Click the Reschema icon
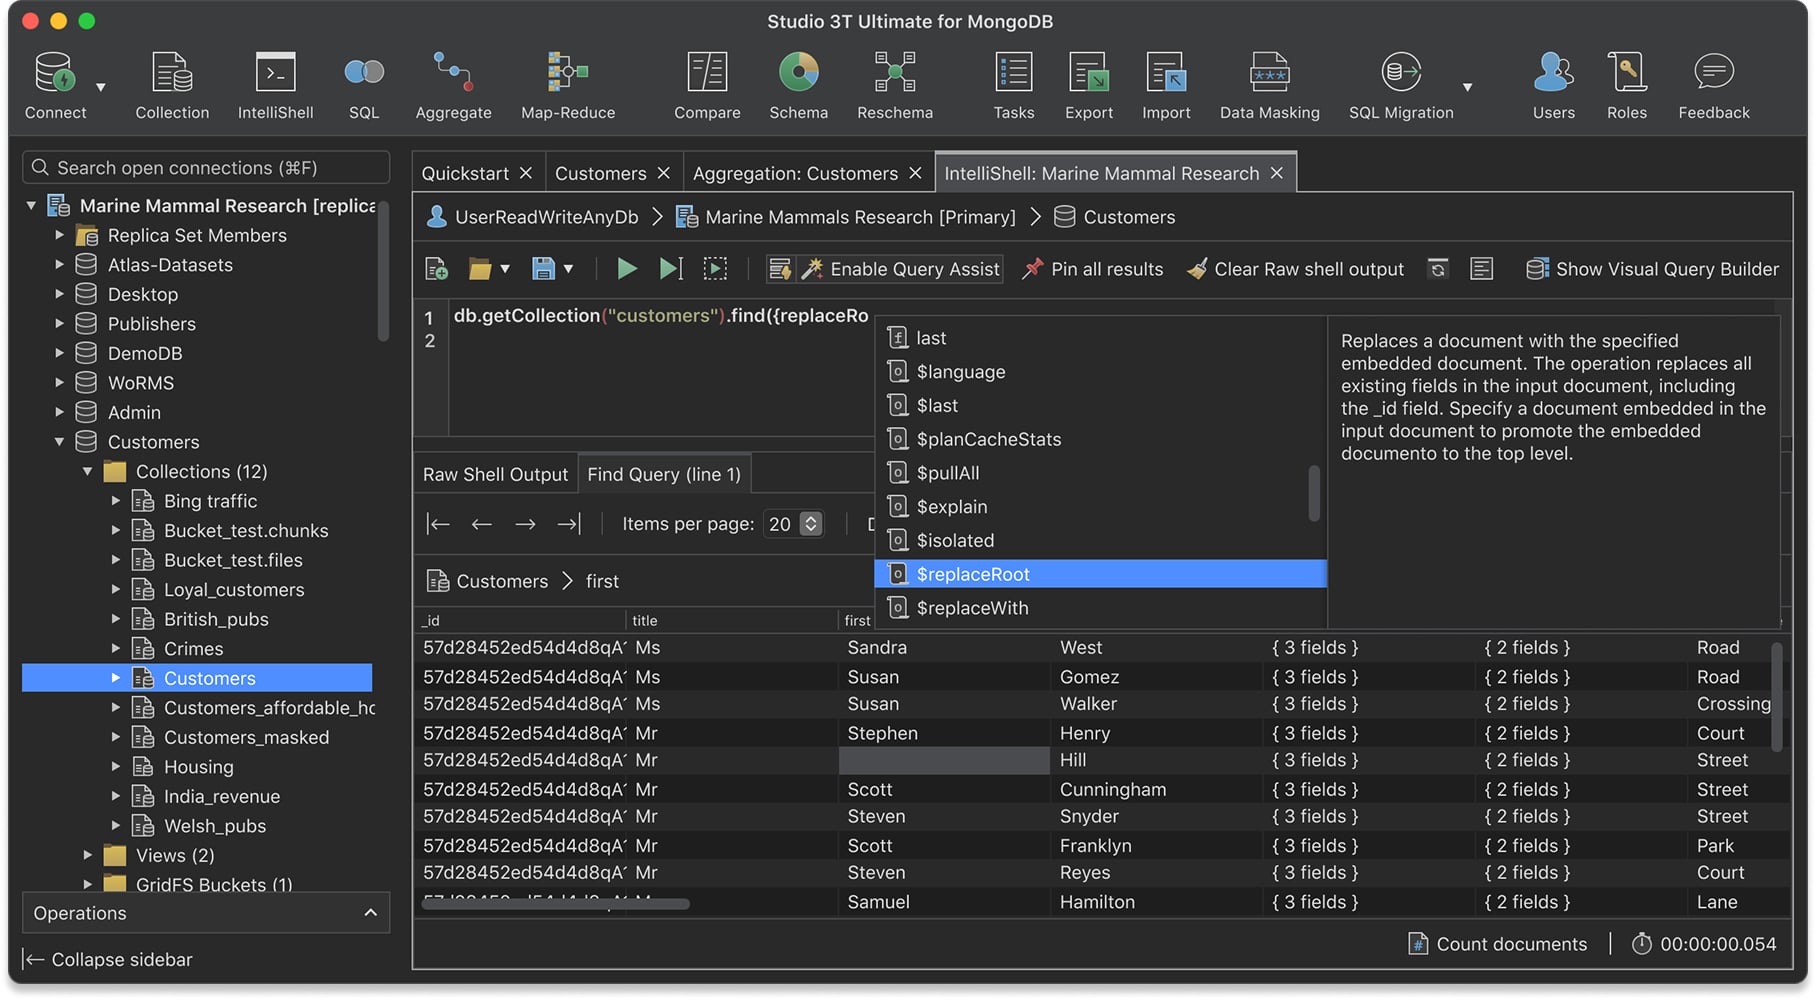The width and height of the screenshot is (1816, 1000). (x=894, y=86)
